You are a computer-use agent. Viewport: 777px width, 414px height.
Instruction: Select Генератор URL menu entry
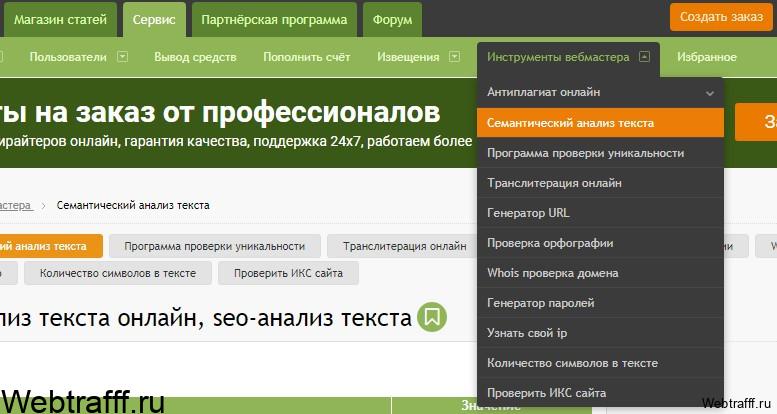pos(600,213)
